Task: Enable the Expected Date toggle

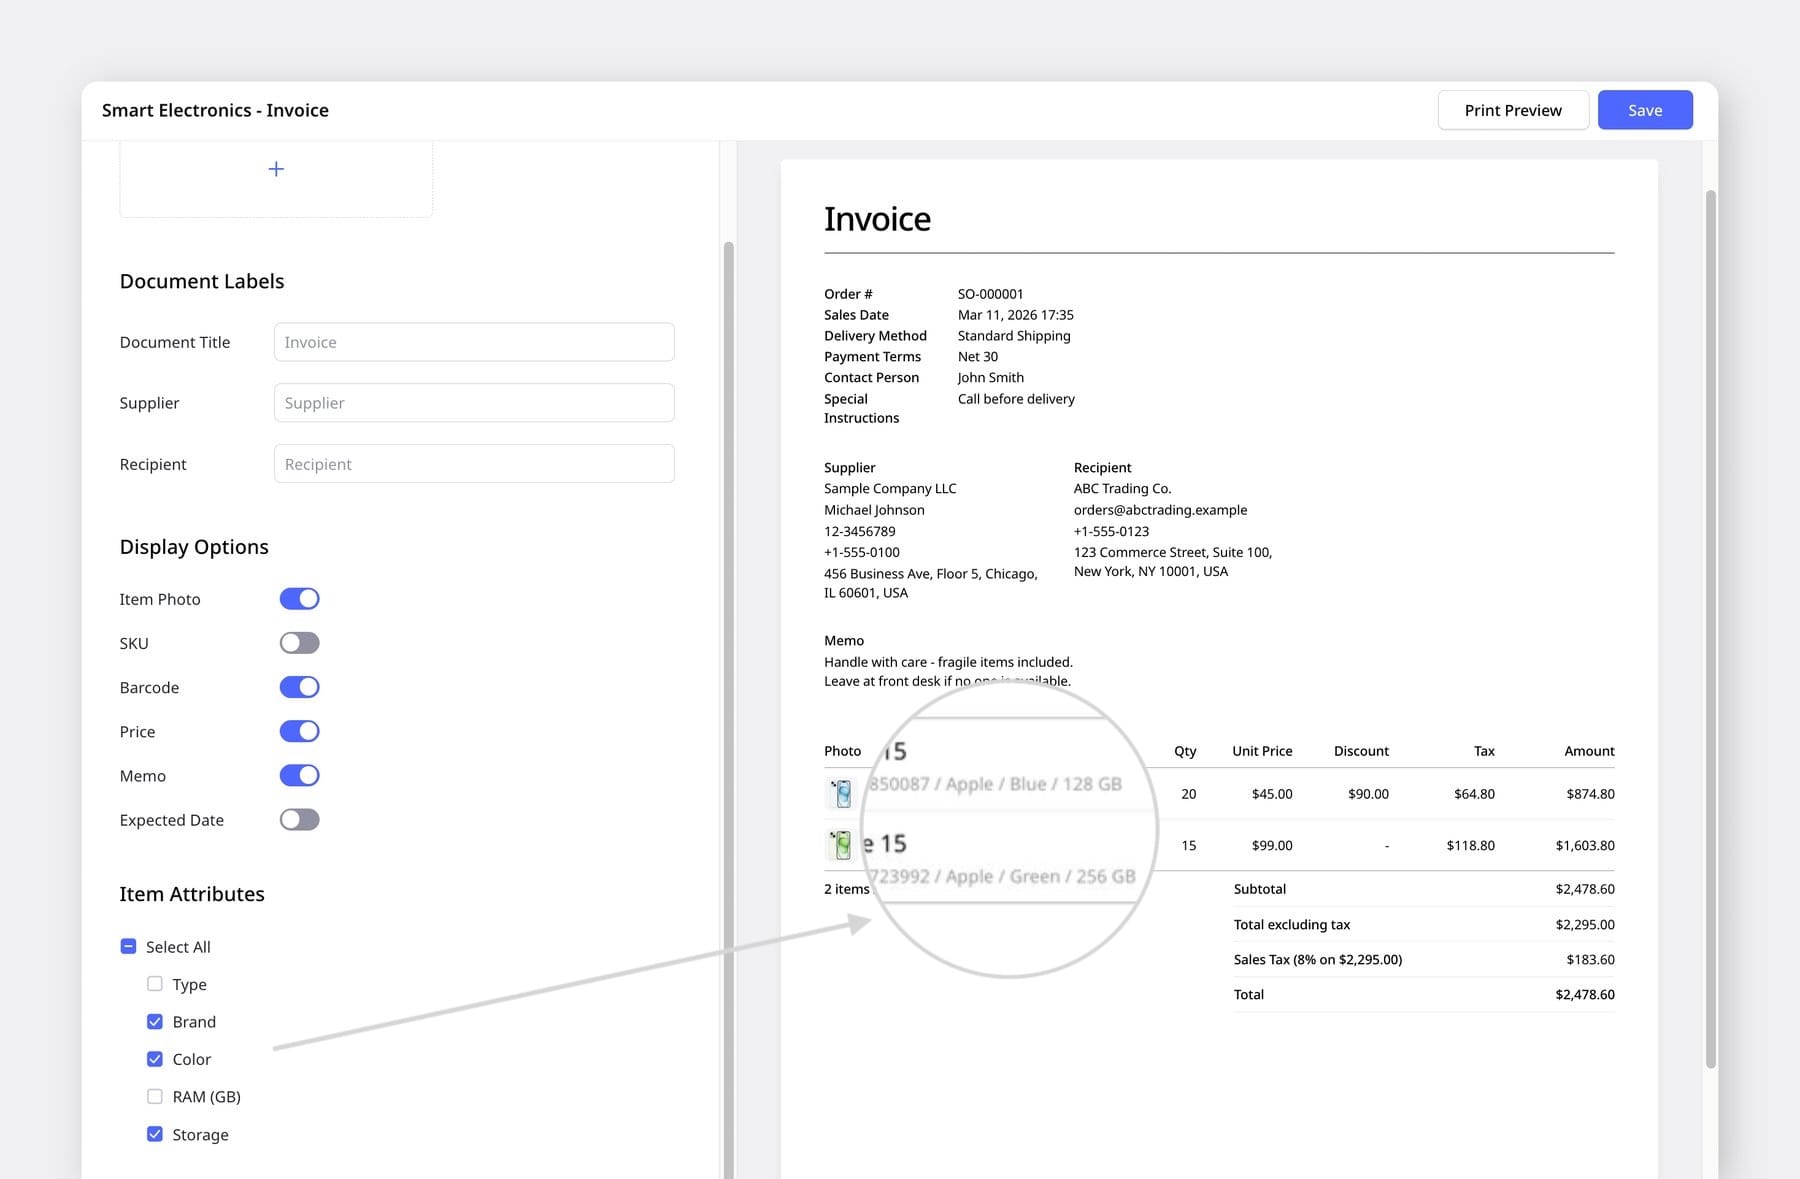Action: click(298, 819)
